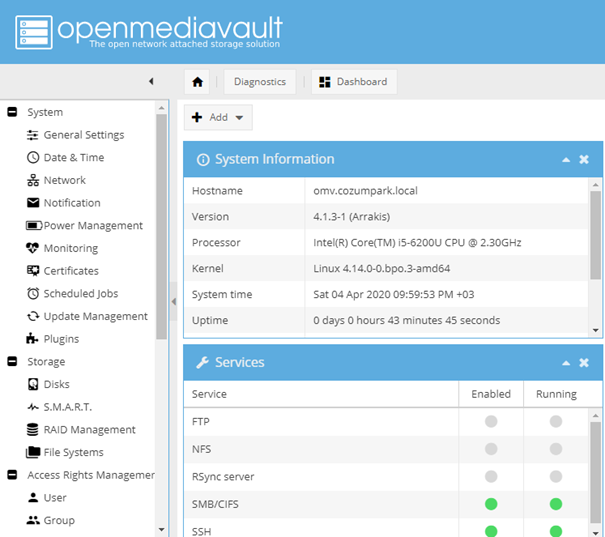Click the Scheduled Jobs alarm clock icon
This screenshot has width=605, height=537.
tap(33, 294)
